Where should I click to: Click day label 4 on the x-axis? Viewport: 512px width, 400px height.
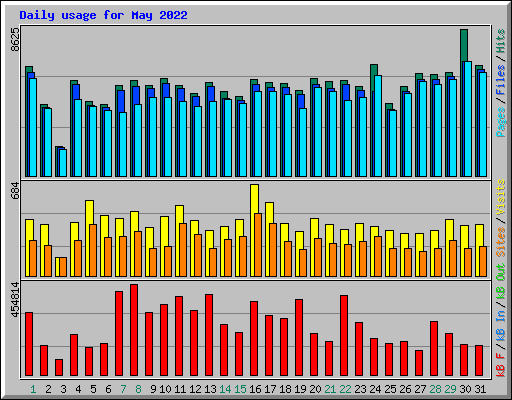click(x=78, y=389)
